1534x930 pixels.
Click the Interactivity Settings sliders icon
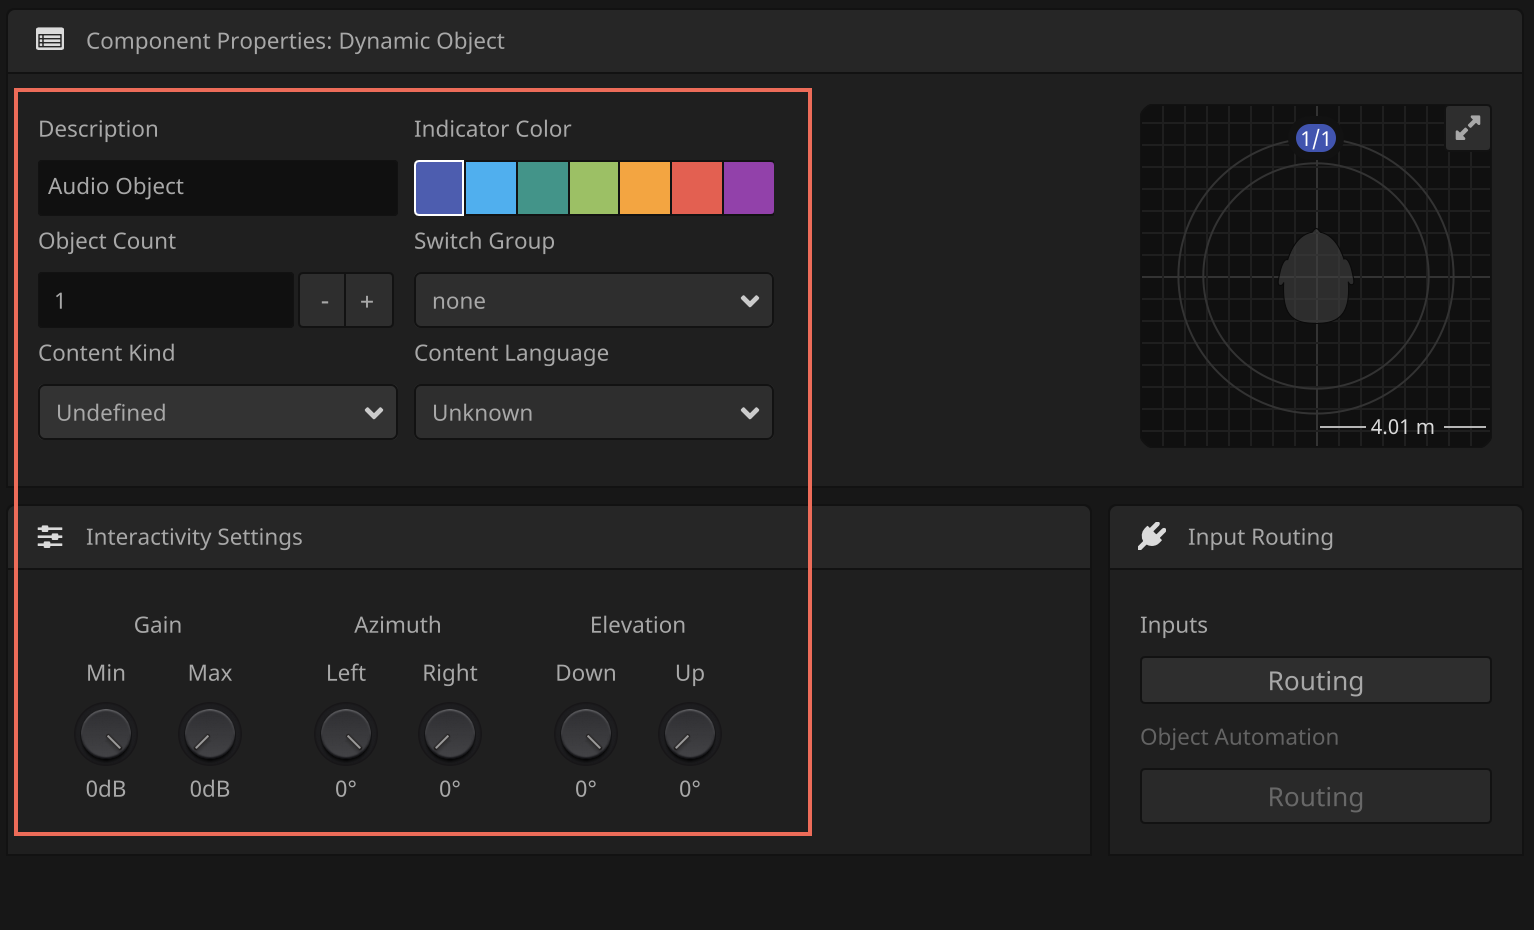click(x=50, y=537)
